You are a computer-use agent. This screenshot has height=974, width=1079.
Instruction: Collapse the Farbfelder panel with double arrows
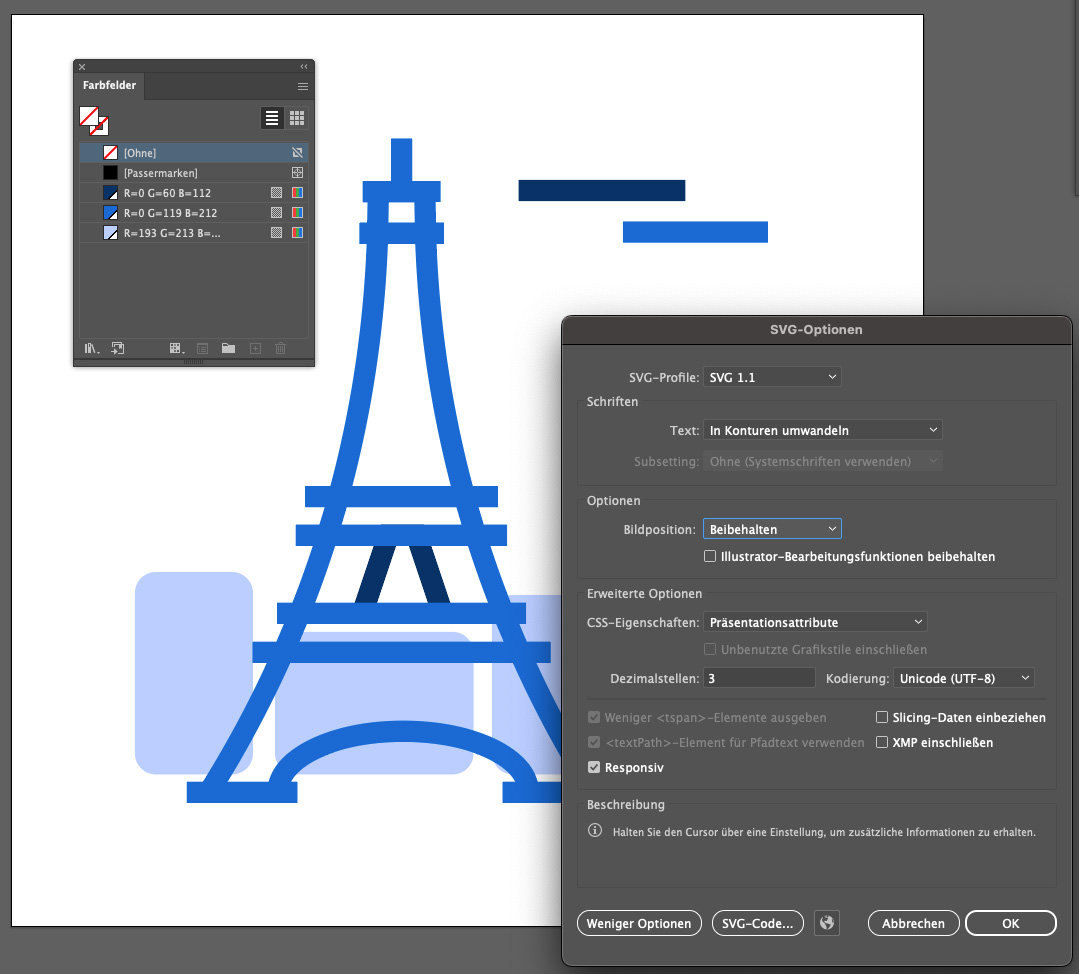point(304,66)
